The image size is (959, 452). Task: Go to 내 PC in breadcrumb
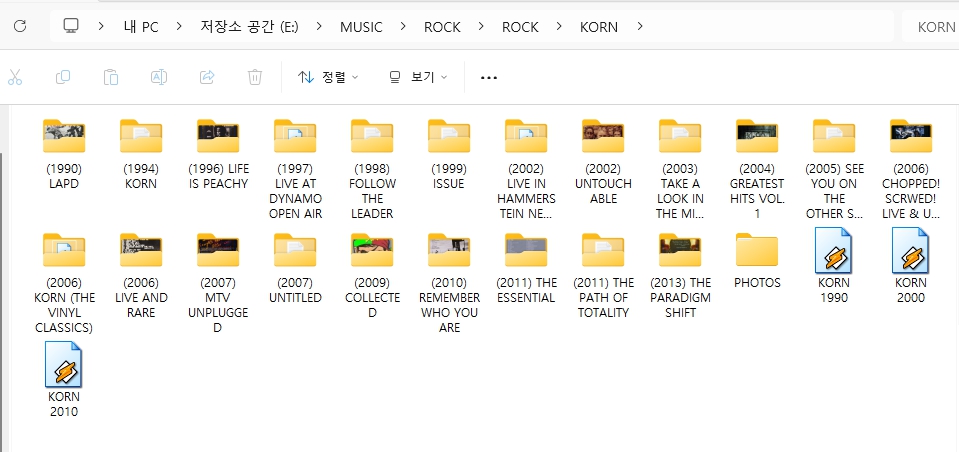pyautogui.click(x=141, y=27)
